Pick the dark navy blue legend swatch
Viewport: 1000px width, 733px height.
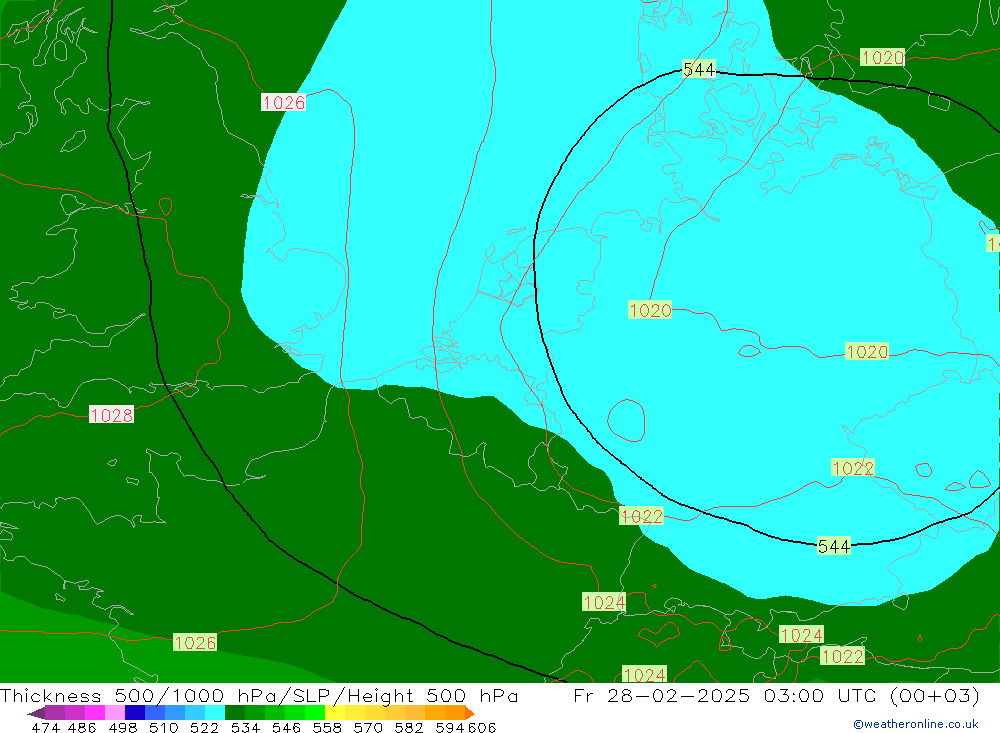[135, 713]
